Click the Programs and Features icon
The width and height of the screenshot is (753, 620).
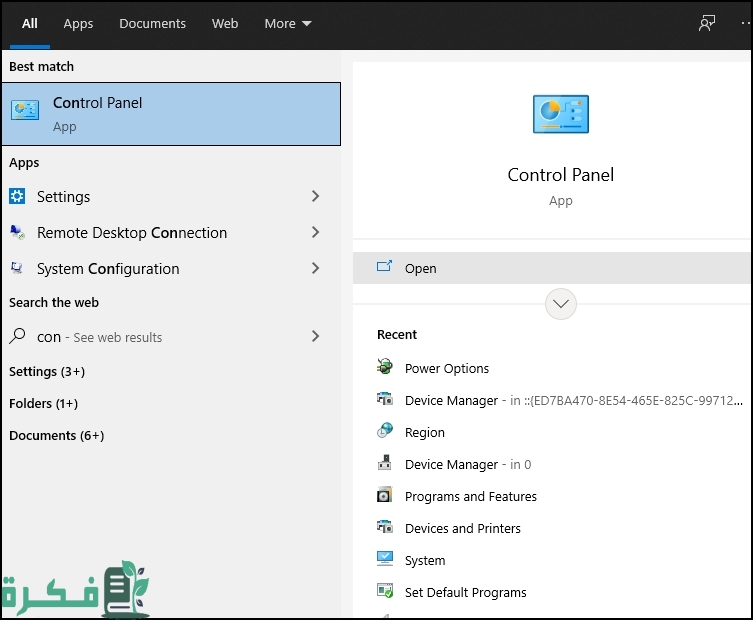[385, 496]
